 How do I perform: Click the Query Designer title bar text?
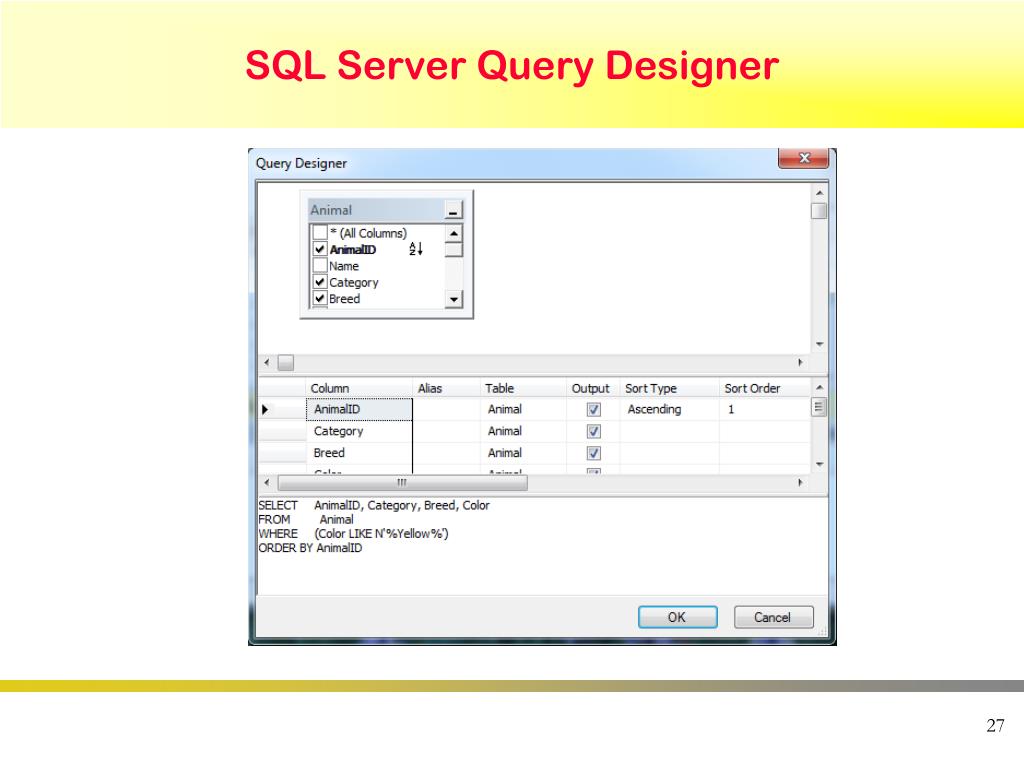(x=301, y=163)
